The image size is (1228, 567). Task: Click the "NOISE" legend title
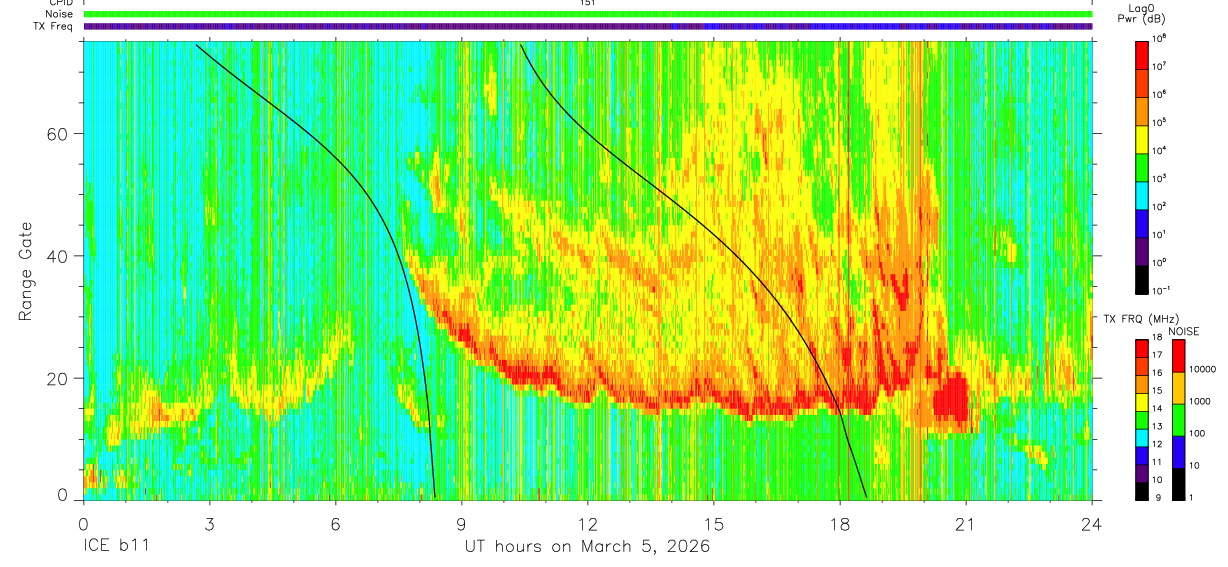point(1183,330)
